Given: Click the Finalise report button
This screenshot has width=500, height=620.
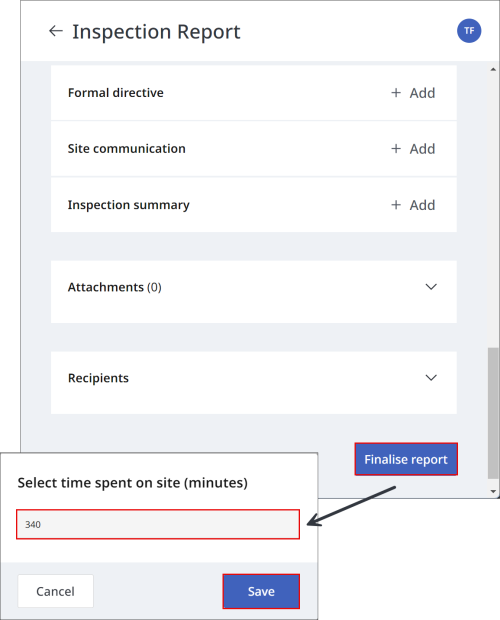Looking at the screenshot, I should click(406, 459).
